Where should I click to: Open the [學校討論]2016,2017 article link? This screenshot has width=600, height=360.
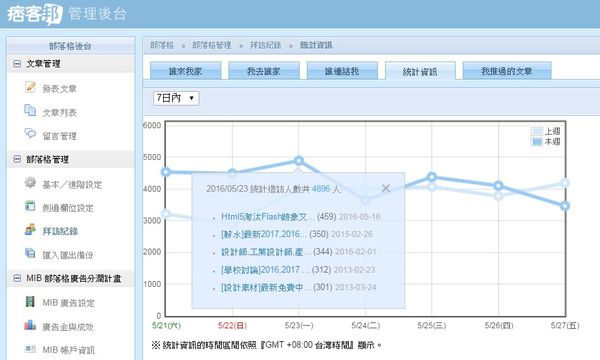(265, 270)
